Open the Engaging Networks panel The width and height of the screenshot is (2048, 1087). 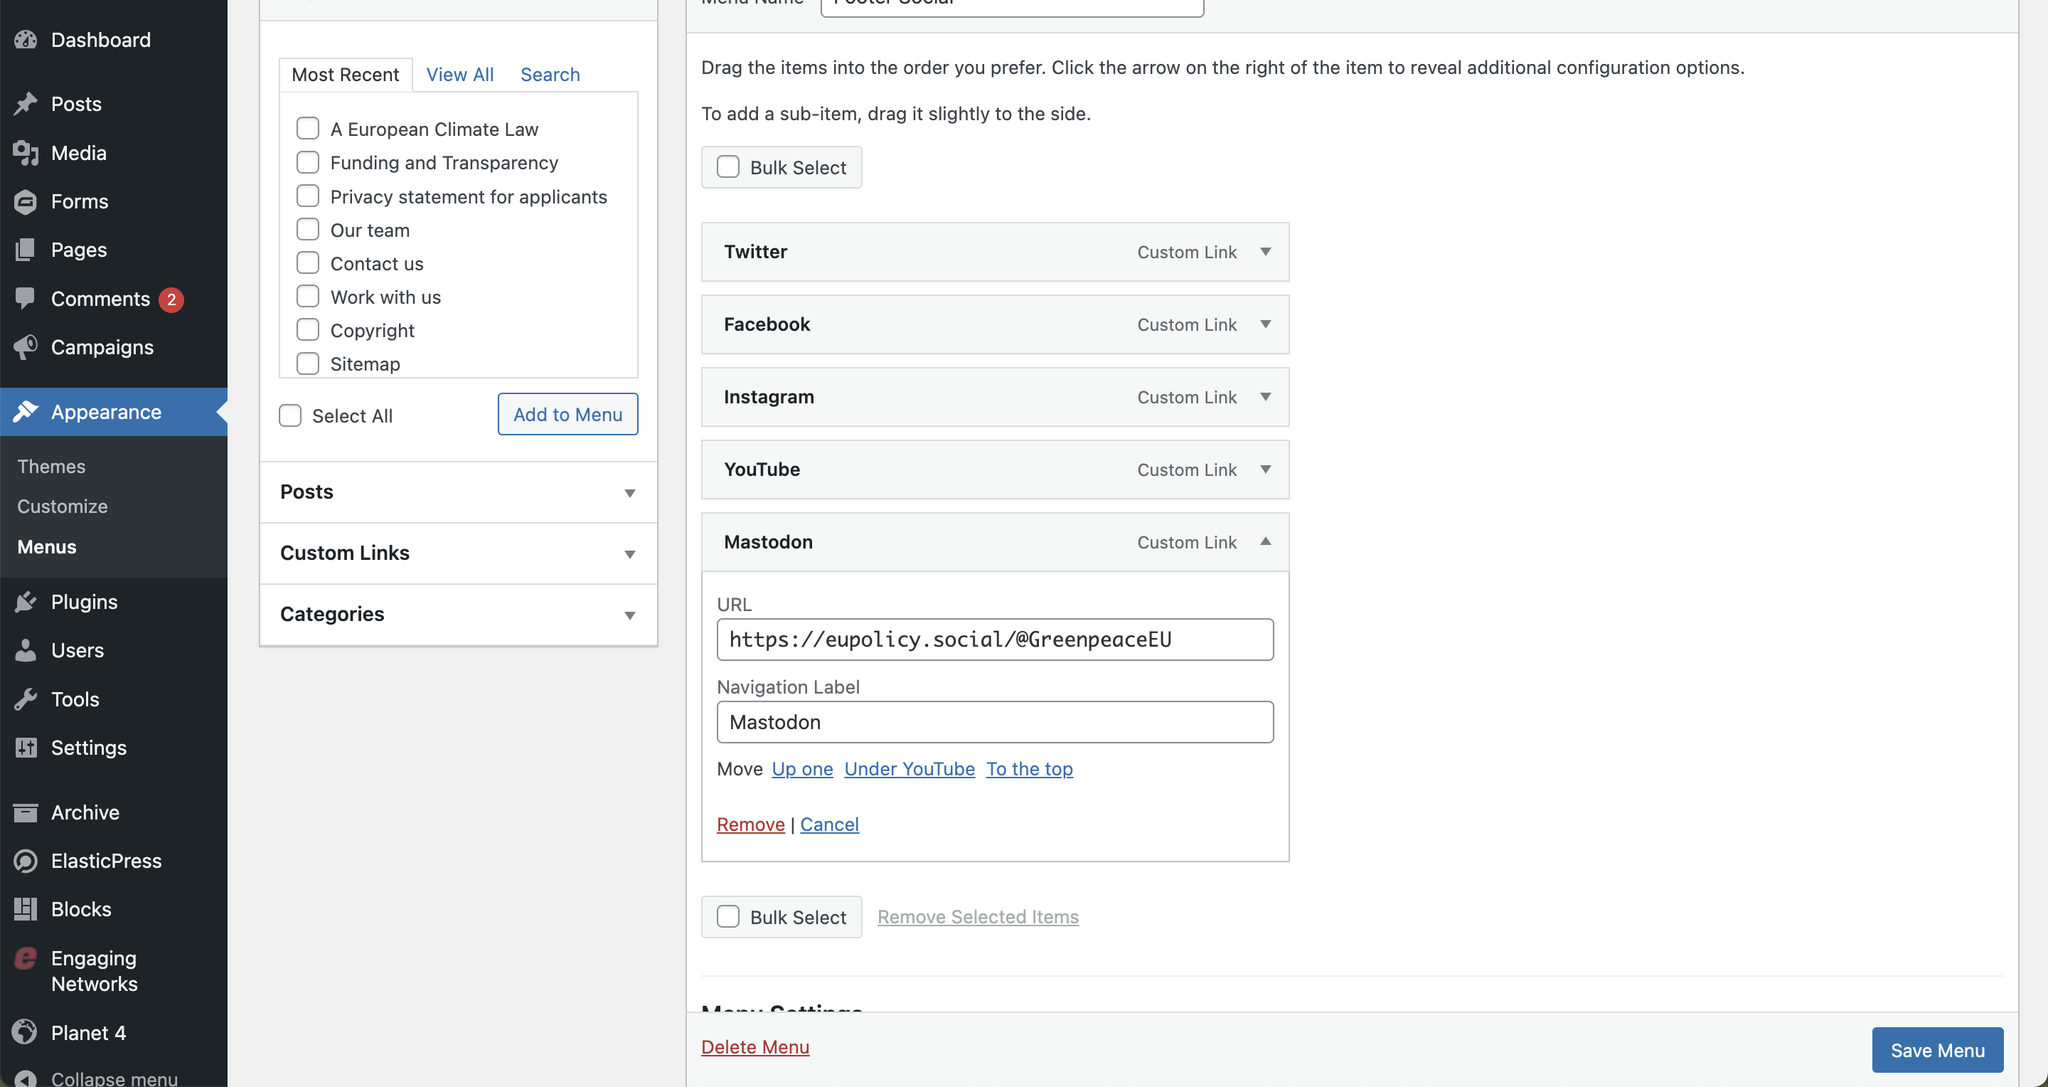95,970
